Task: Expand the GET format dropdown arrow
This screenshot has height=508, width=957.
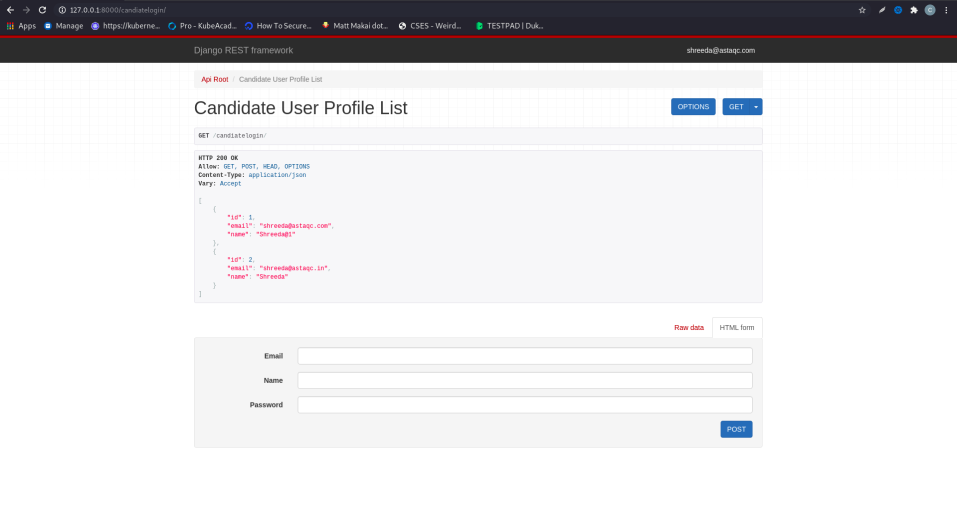Action: [x=756, y=107]
